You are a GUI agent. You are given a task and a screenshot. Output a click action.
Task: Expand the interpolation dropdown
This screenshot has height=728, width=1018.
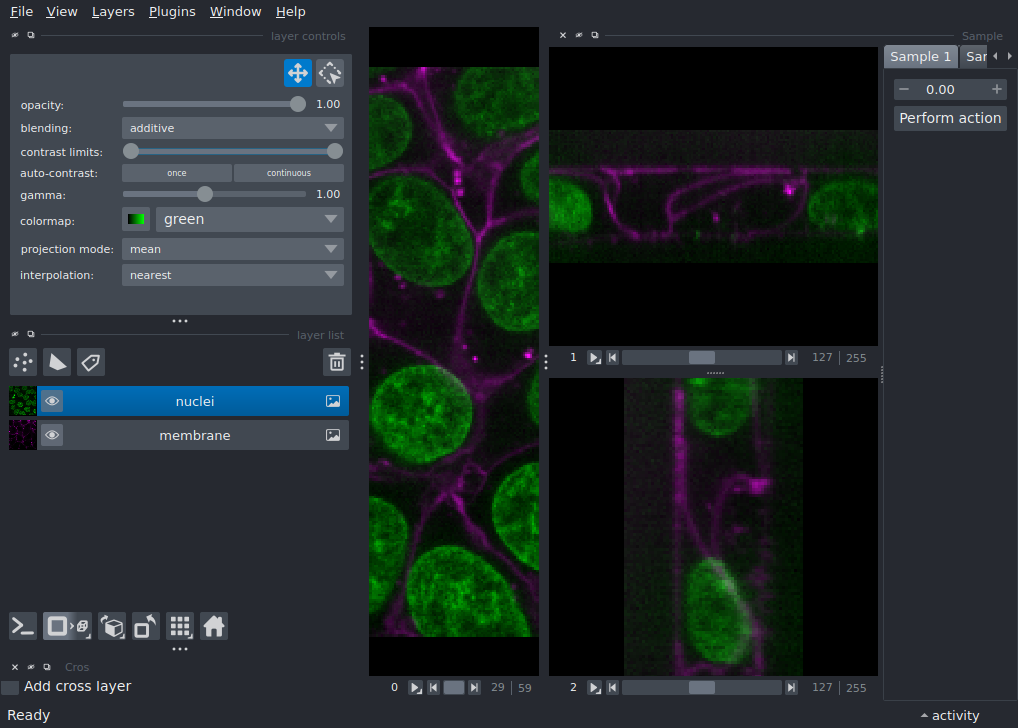coord(232,275)
